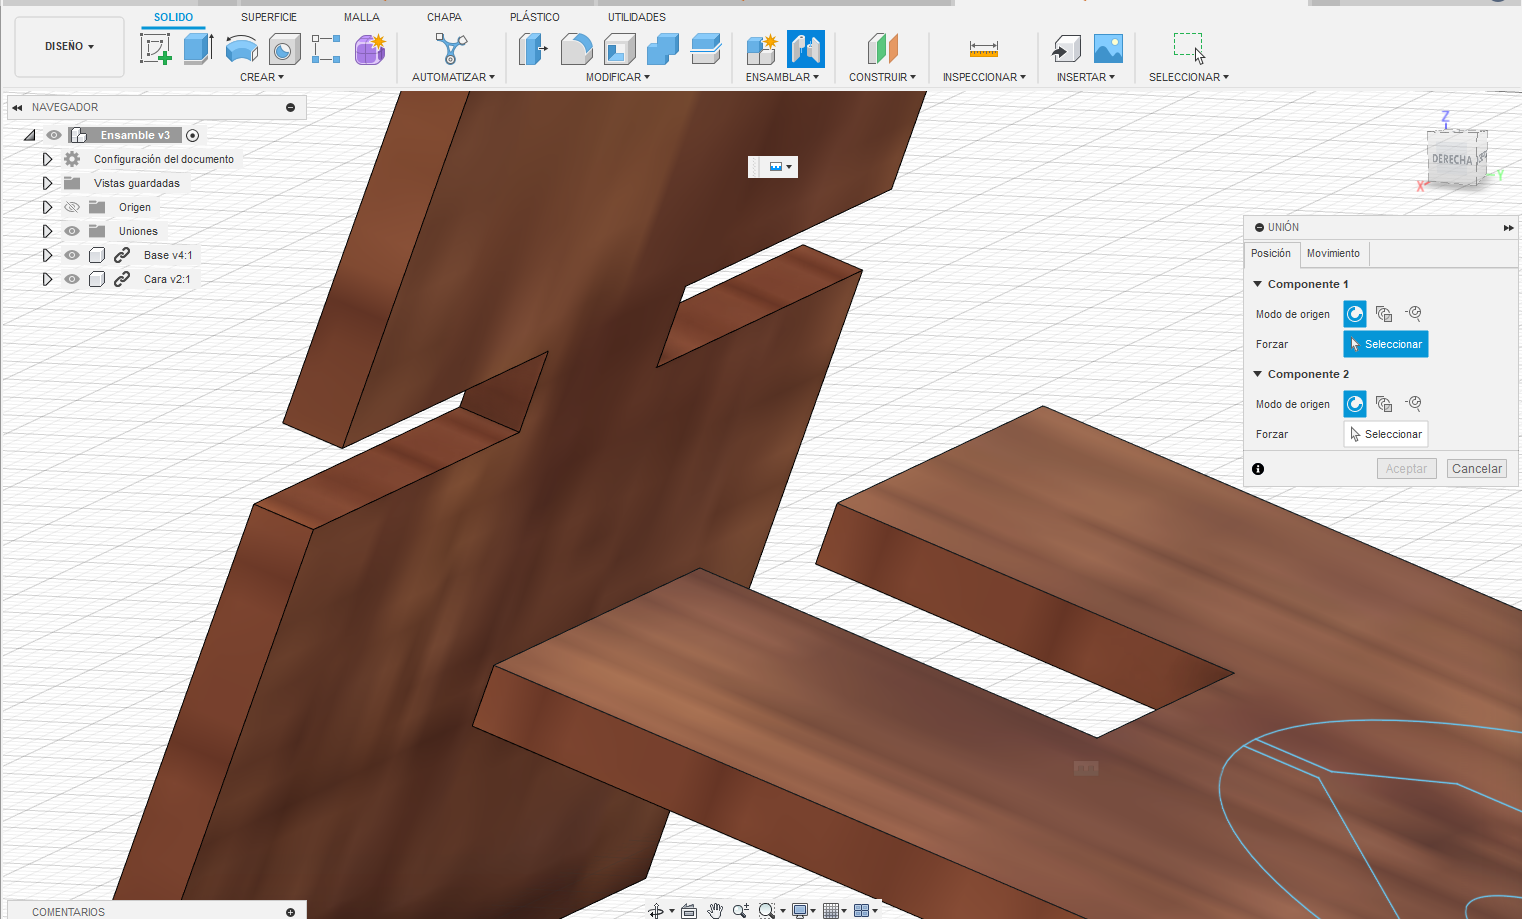Activate Ensamble v3 radio button
1522x919 pixels.
click(x=193, y=135)
